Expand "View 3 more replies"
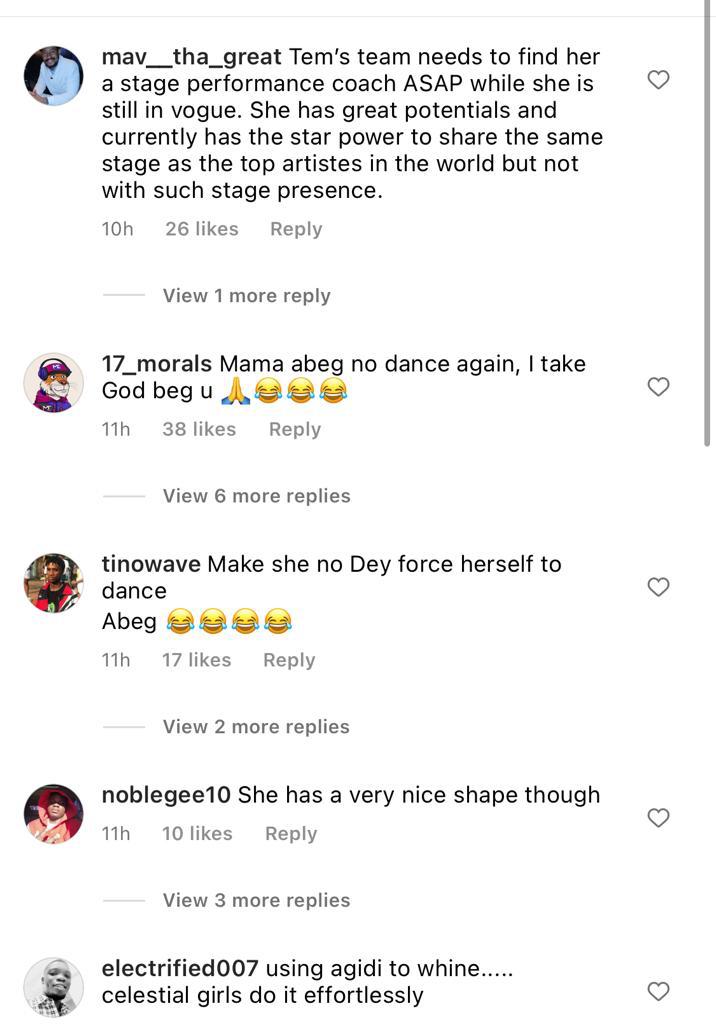The image size is (716, 1024). 256,900
